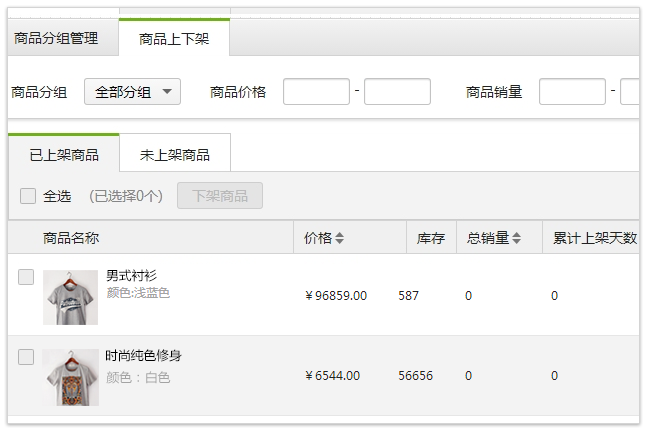The height and width of the screenshot is (430, 650).
Task: Click the maximum product price field
Action: [397, 92]
